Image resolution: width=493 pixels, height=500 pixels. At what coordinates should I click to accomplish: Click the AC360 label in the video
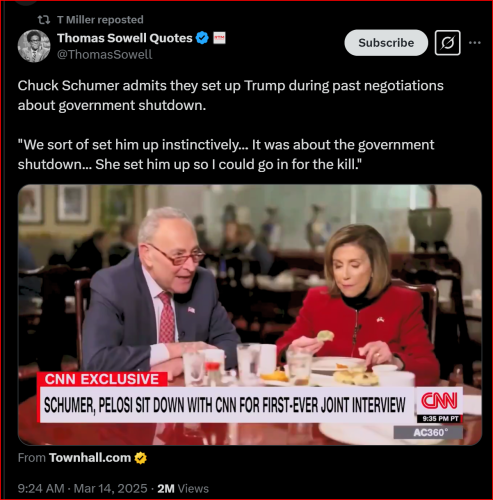428,433
